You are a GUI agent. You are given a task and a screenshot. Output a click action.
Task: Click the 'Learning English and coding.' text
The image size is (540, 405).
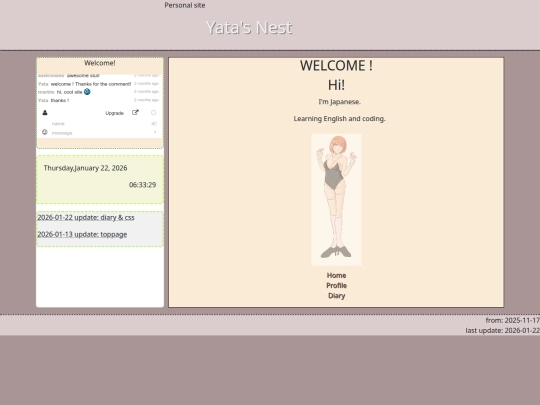(340, 119)
